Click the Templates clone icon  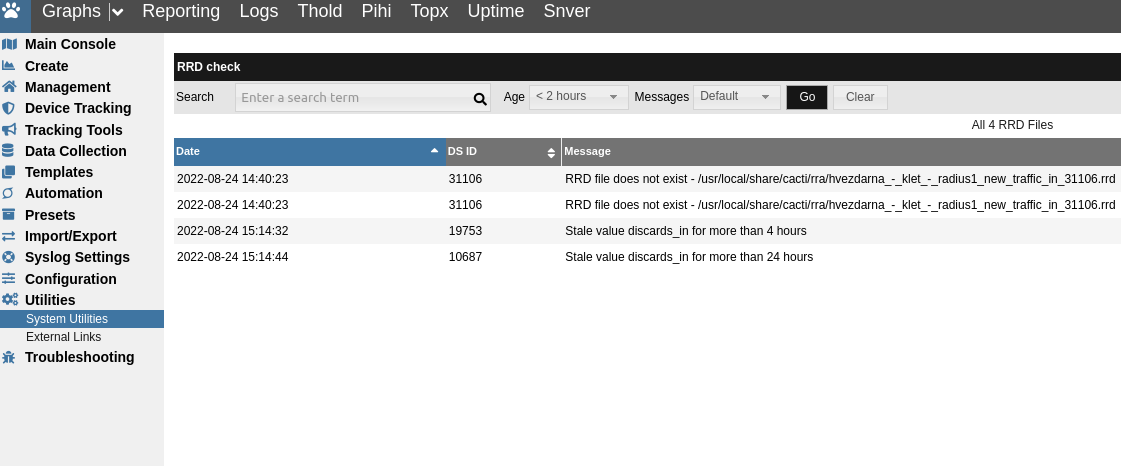click(x=9, y=172)
